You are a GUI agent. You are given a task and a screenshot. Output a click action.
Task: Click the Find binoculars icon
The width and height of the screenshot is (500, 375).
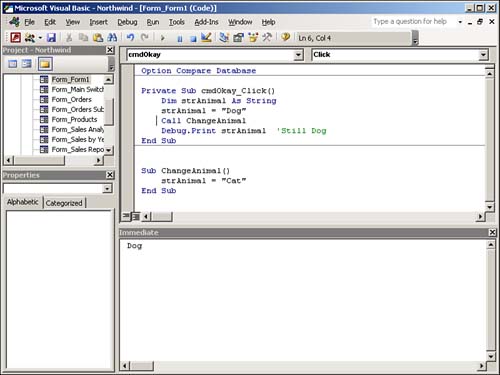coord(112,38)
